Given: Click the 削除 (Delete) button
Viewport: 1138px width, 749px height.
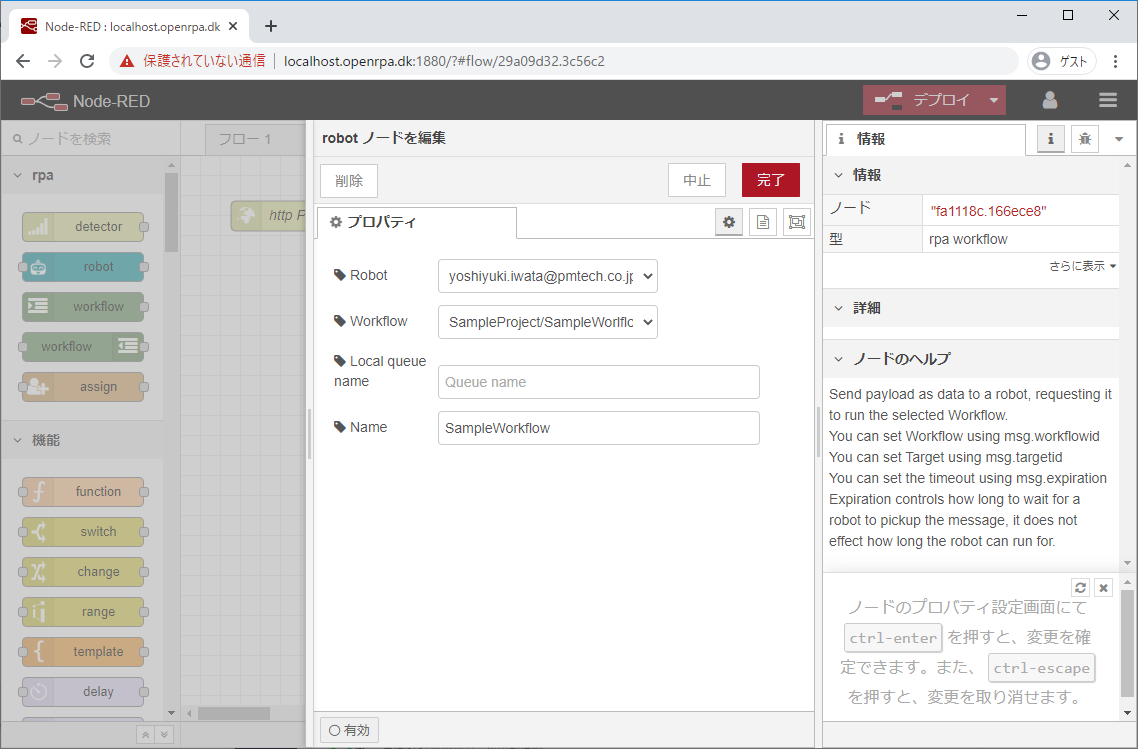Looking at the screenshot, I should (348, 180).
